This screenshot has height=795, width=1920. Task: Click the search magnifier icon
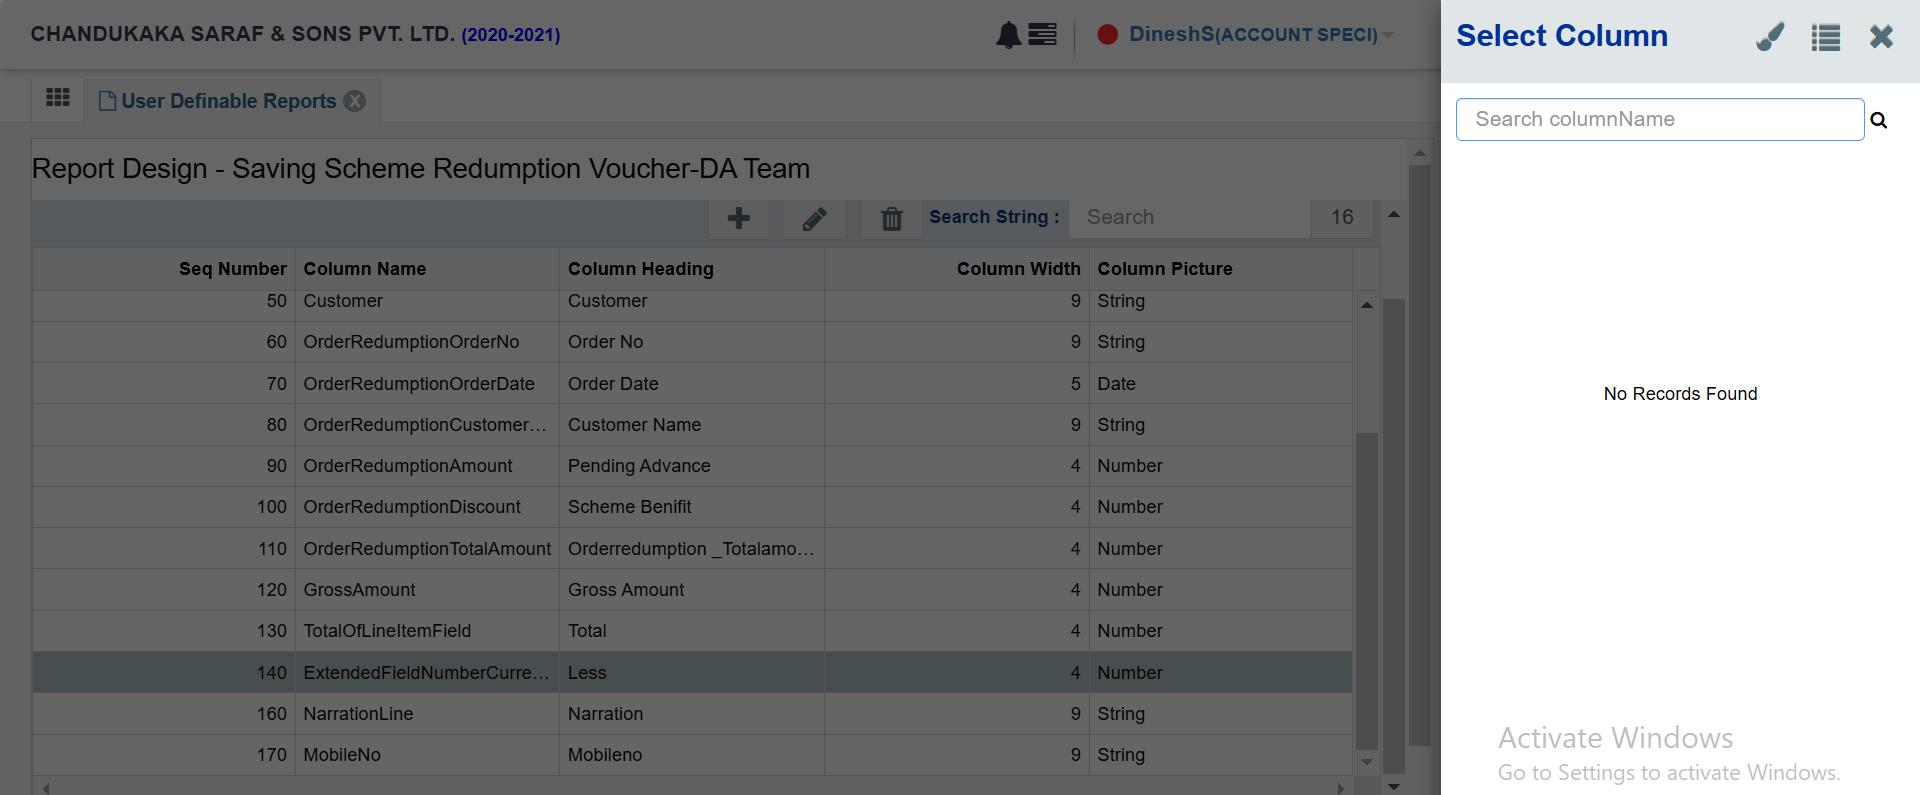[x=1879, y=120]
